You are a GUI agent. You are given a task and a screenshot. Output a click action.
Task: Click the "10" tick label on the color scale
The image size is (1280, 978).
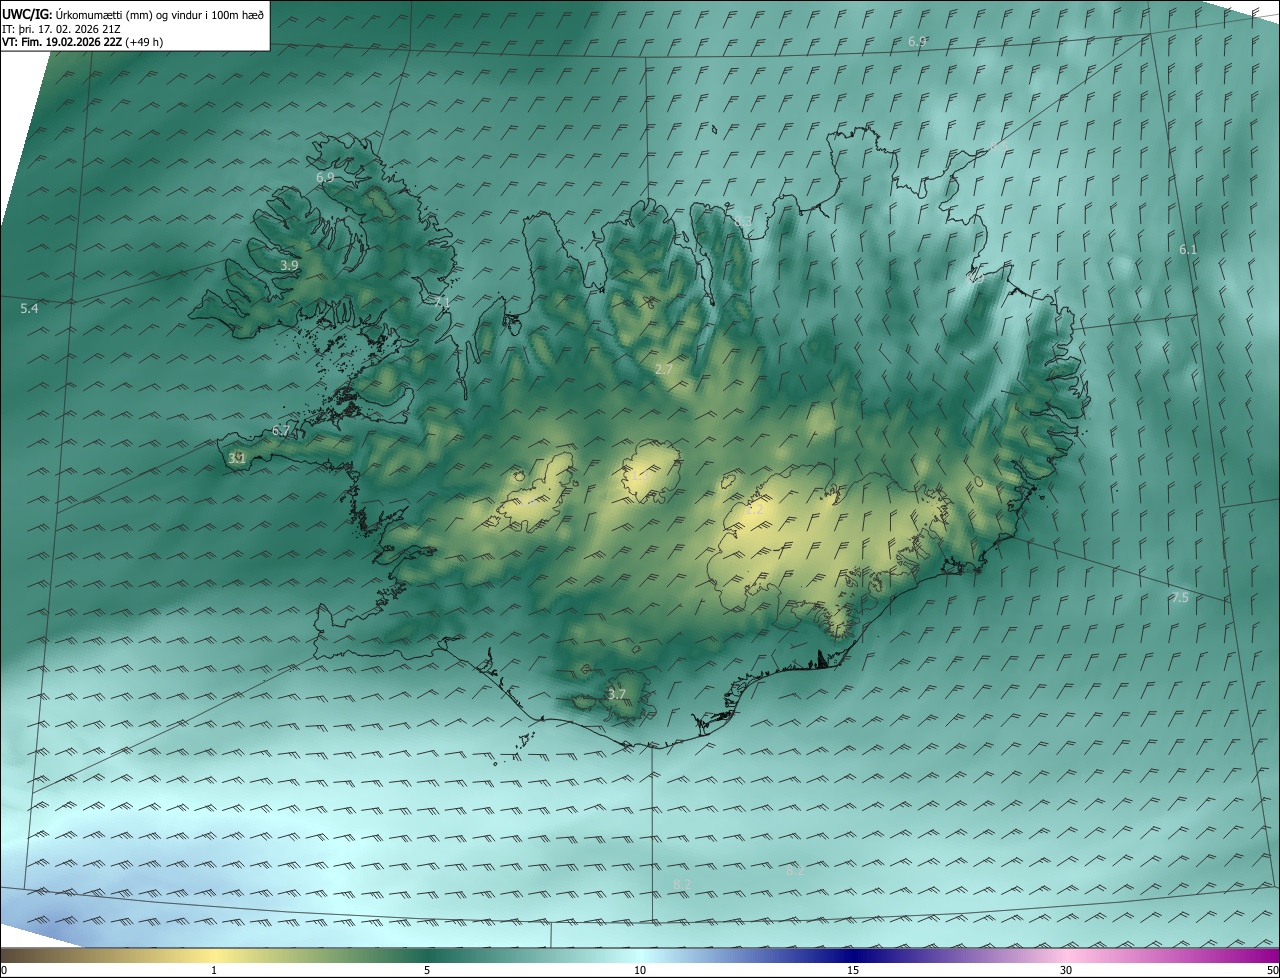pos(640,970)
